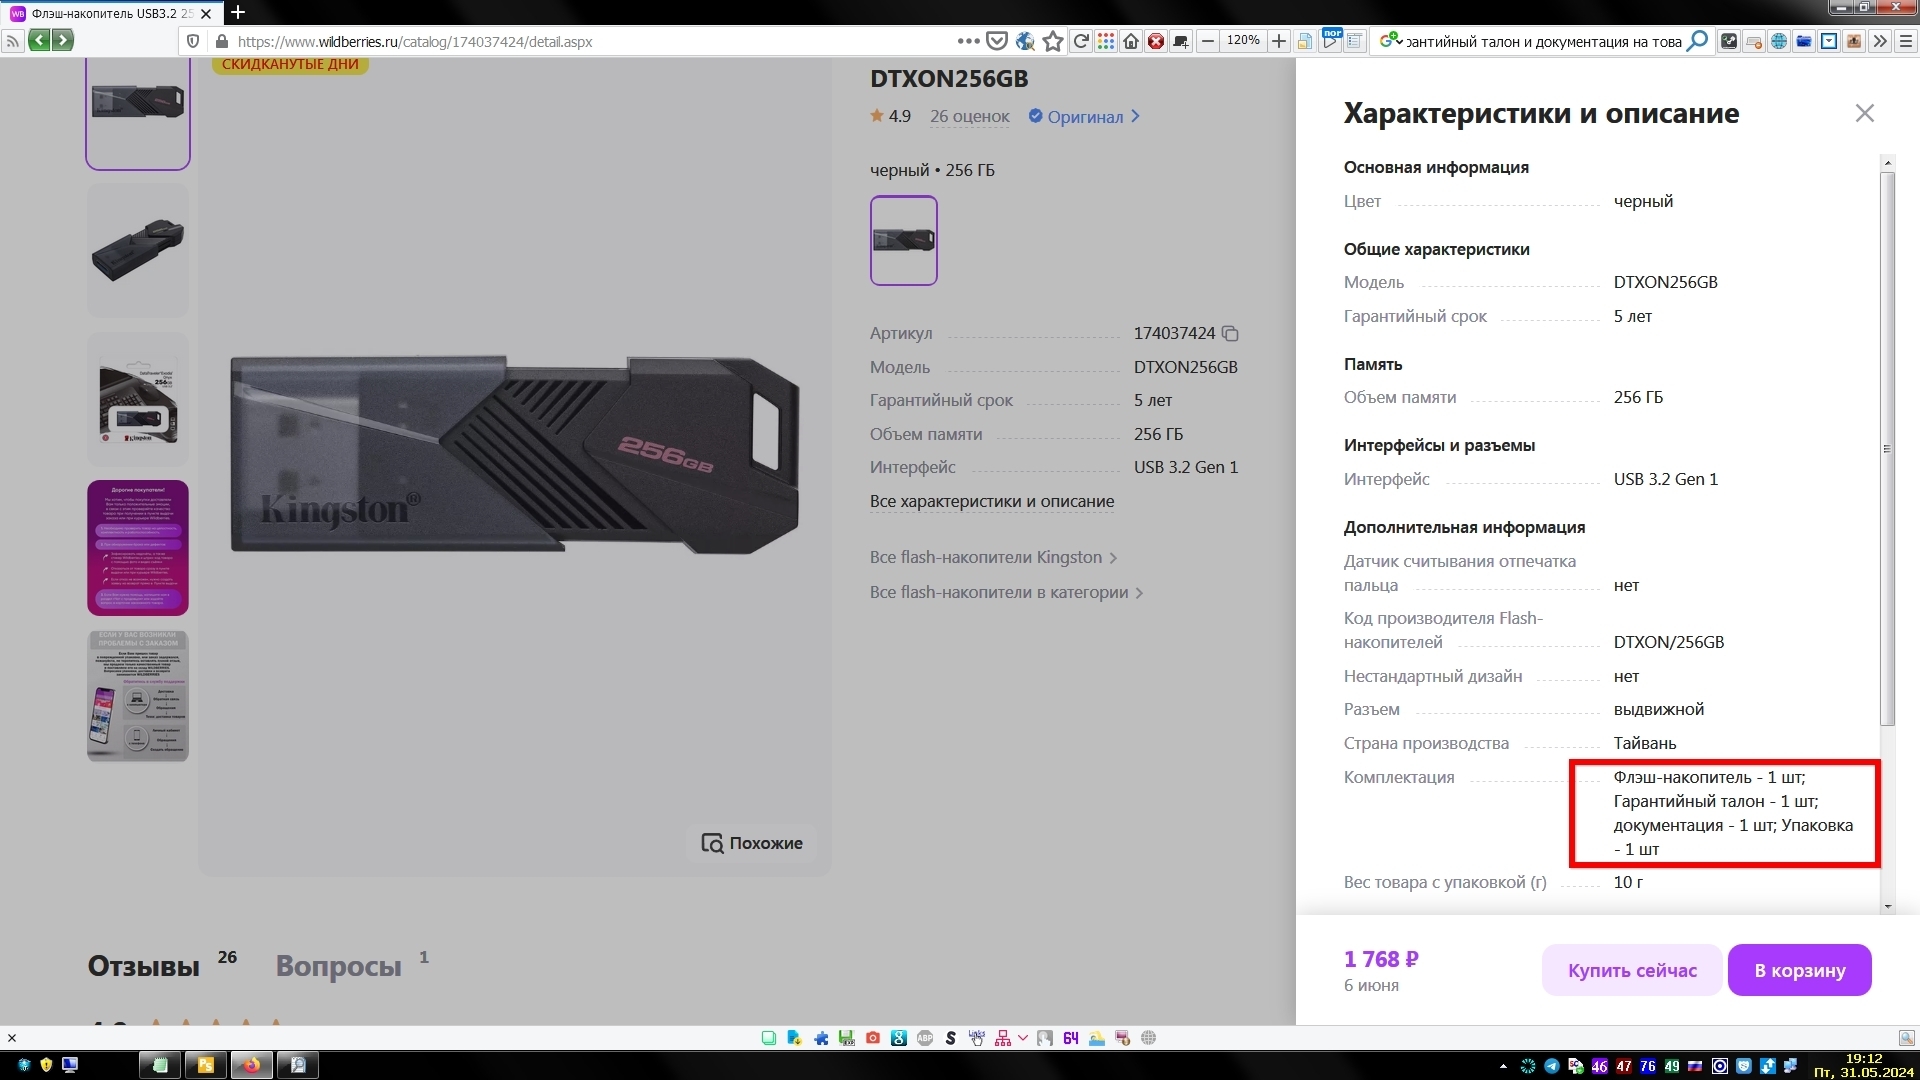Image resolution: width=1920 pixels, height=1080 pixels.
Task: Select the purple infographic thumbnail
Action: coord(138,548)
